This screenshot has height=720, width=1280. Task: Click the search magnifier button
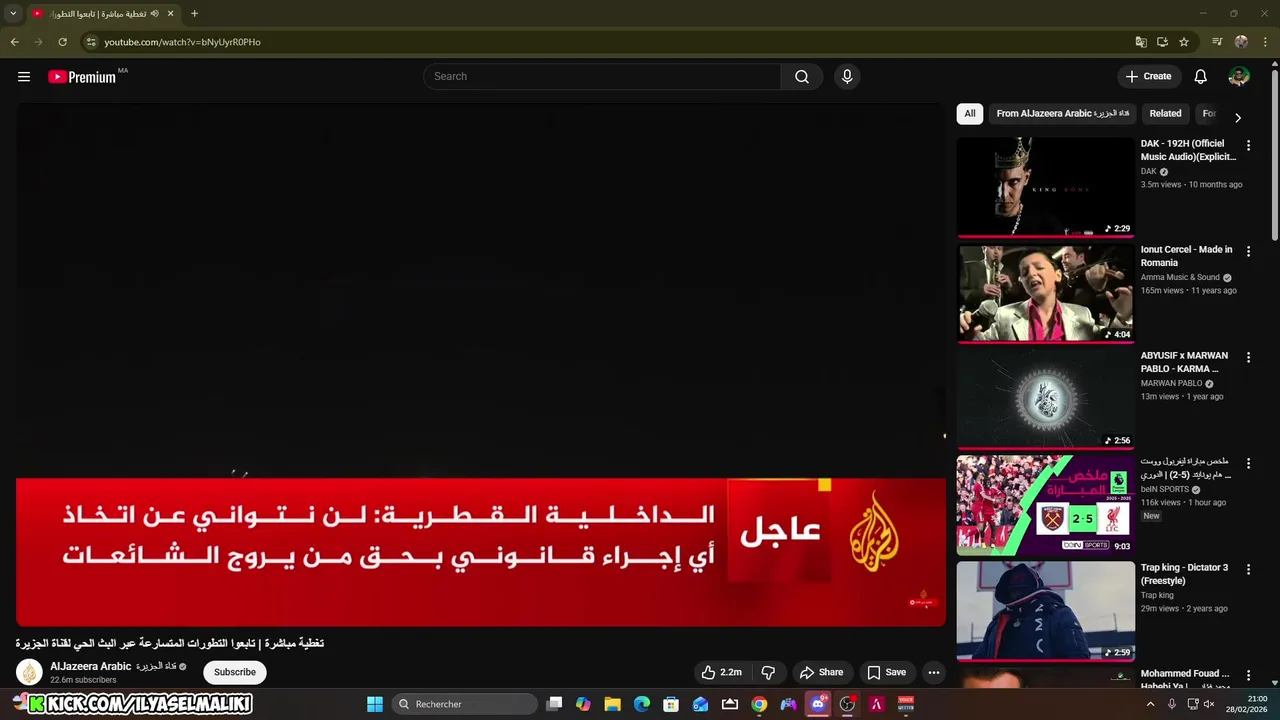802,77
